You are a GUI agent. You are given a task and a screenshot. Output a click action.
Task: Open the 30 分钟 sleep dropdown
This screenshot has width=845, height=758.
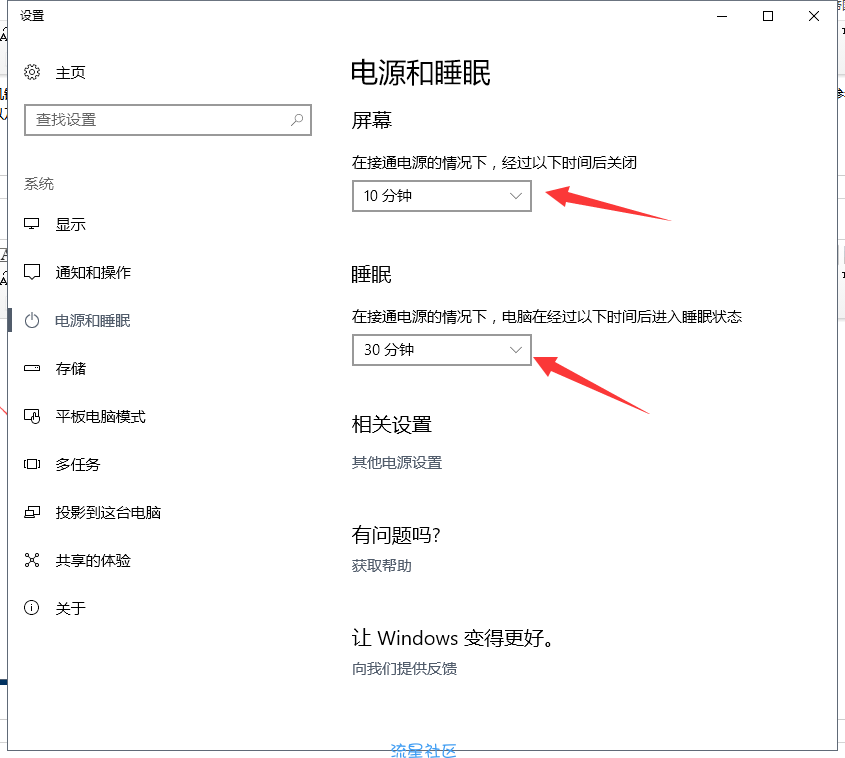coord(442,350)
